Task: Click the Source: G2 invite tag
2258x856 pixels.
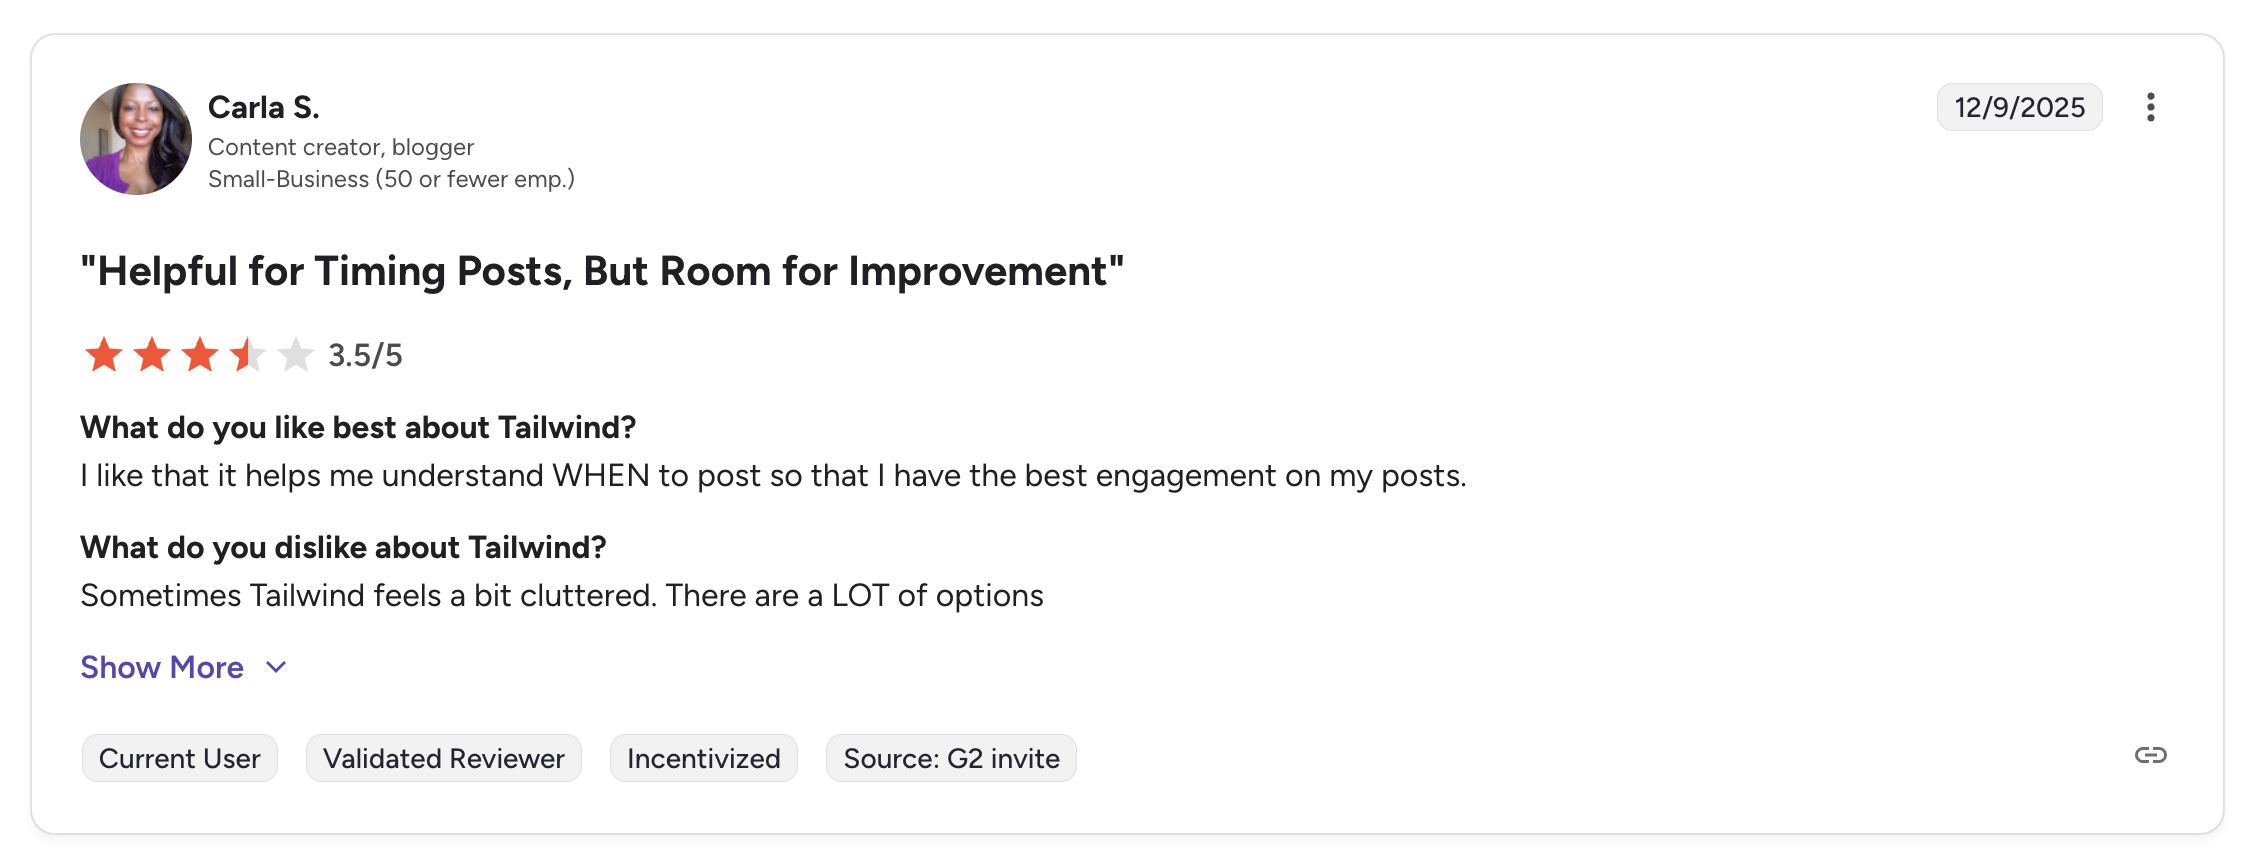Action: point(950,758)
